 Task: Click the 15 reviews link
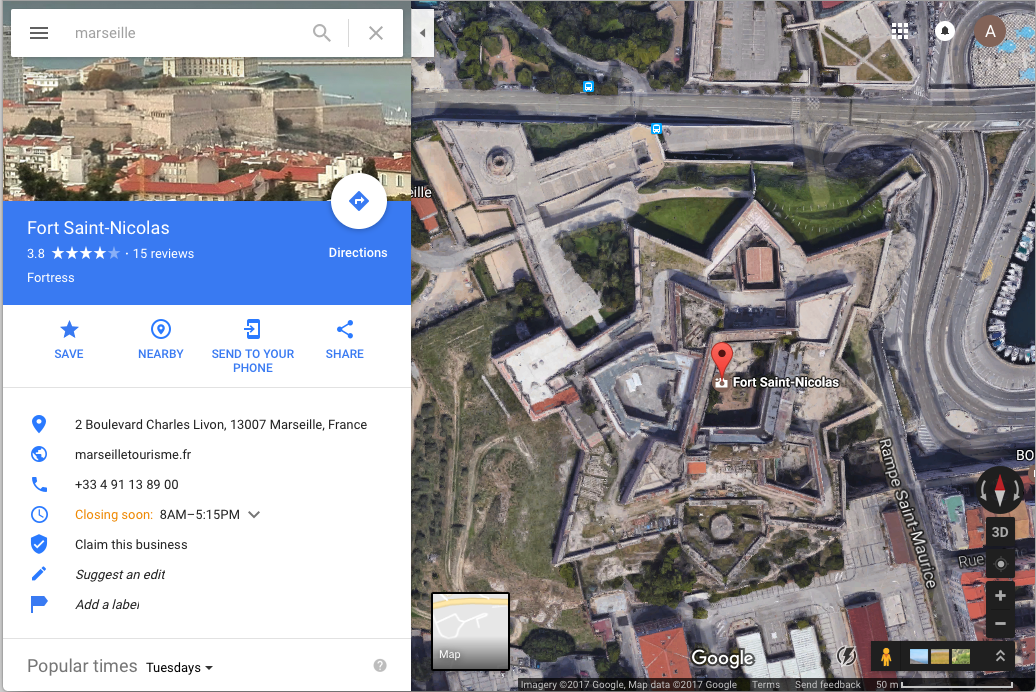[163, 254]
